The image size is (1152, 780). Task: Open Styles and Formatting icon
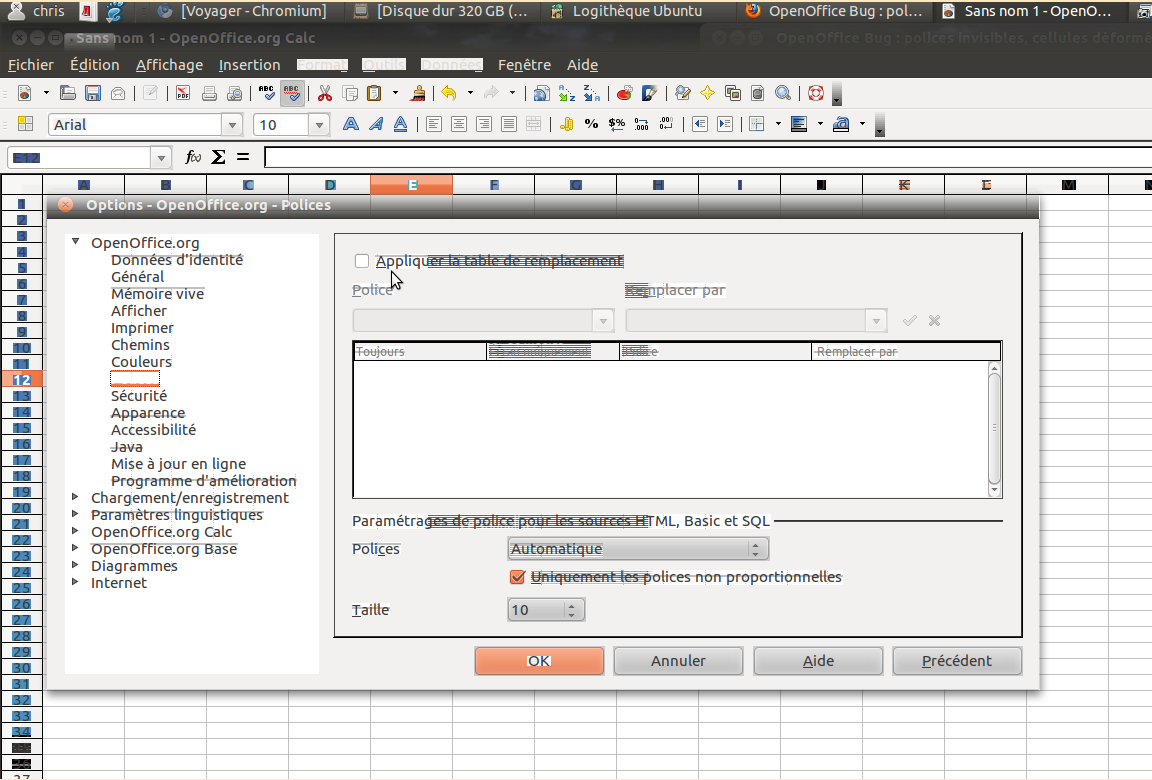(x=25, y=124)
